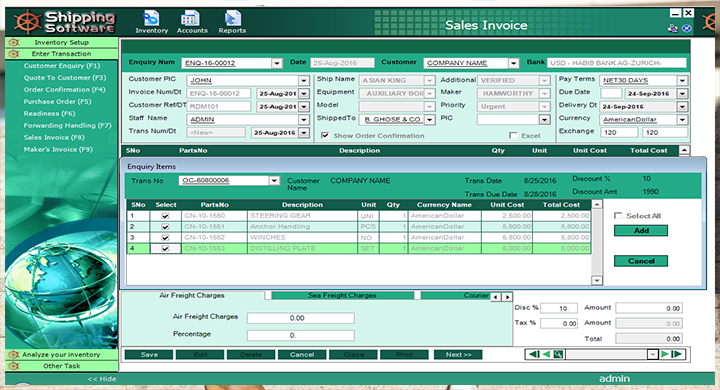The width and height of the screenshot is (720, 390).
Task: Click the blue round X icon in header
Action: [x=686, y=28]
